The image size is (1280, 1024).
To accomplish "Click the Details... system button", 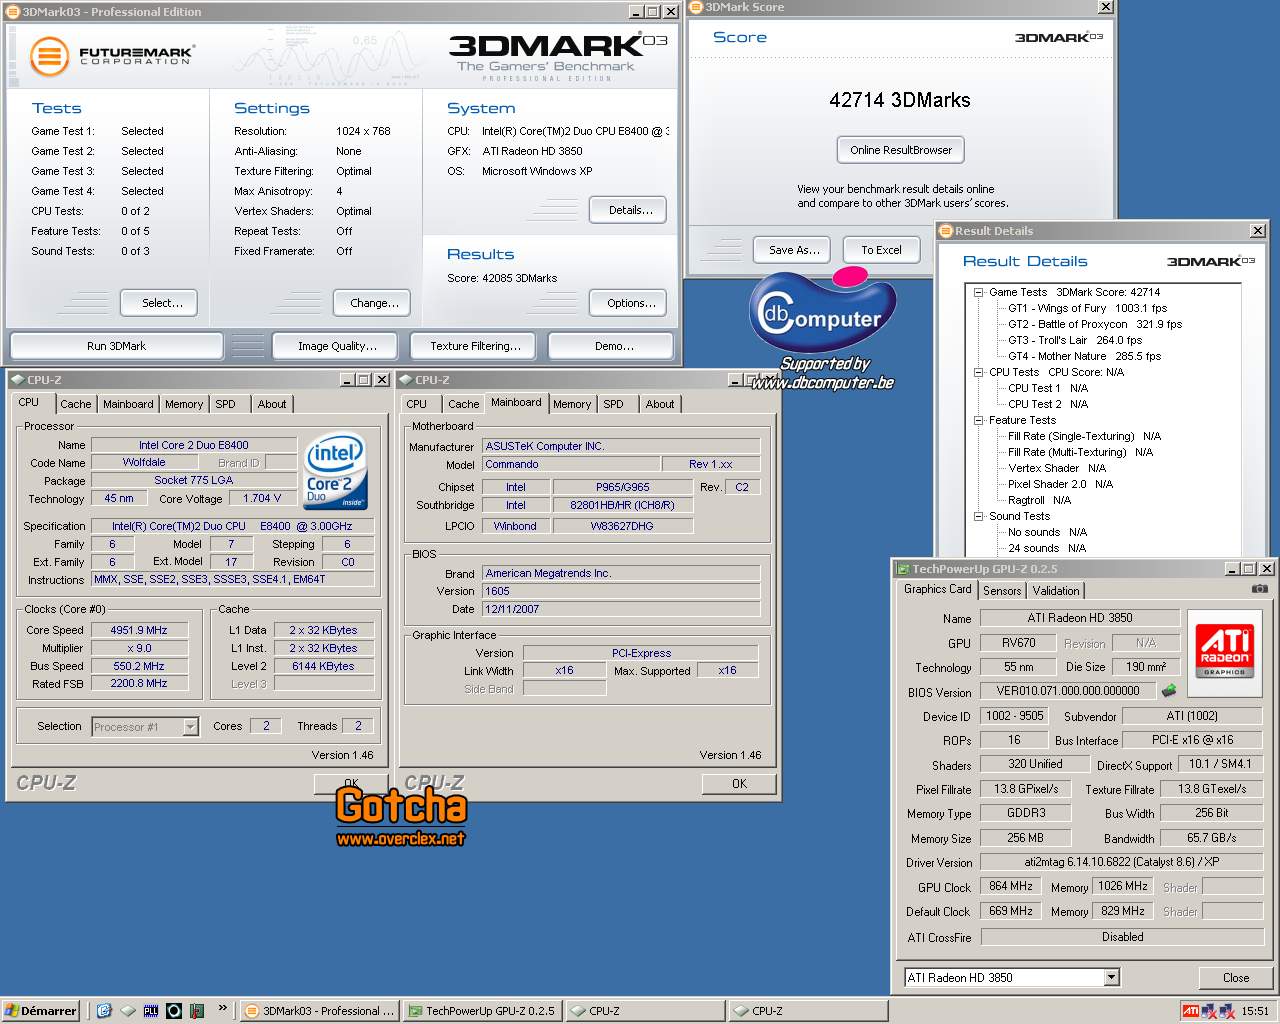I will pyautogui.click(x=629, y=210).
